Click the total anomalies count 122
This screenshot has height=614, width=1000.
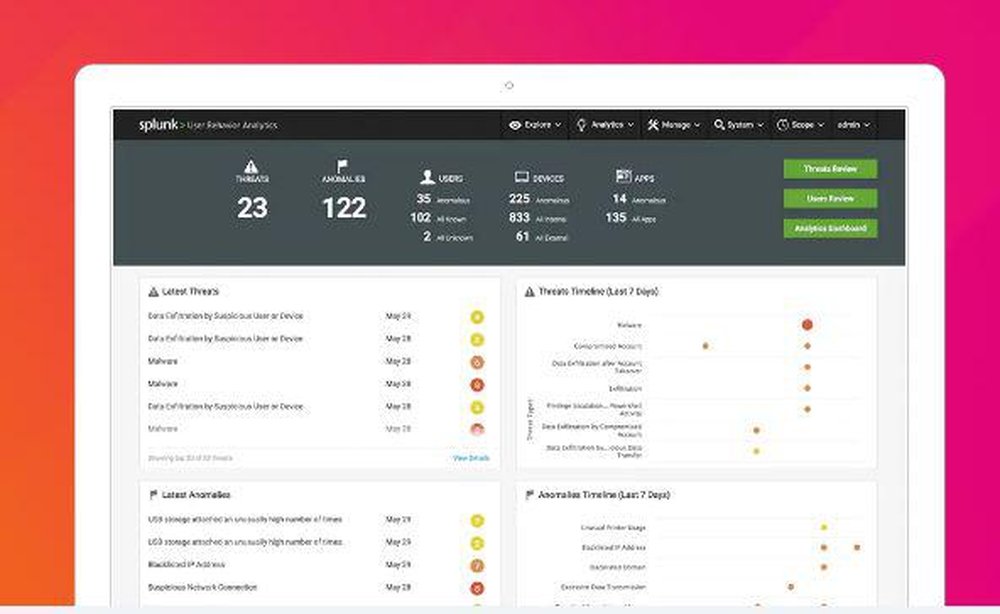pyautogui.click(x=344, y=208)
